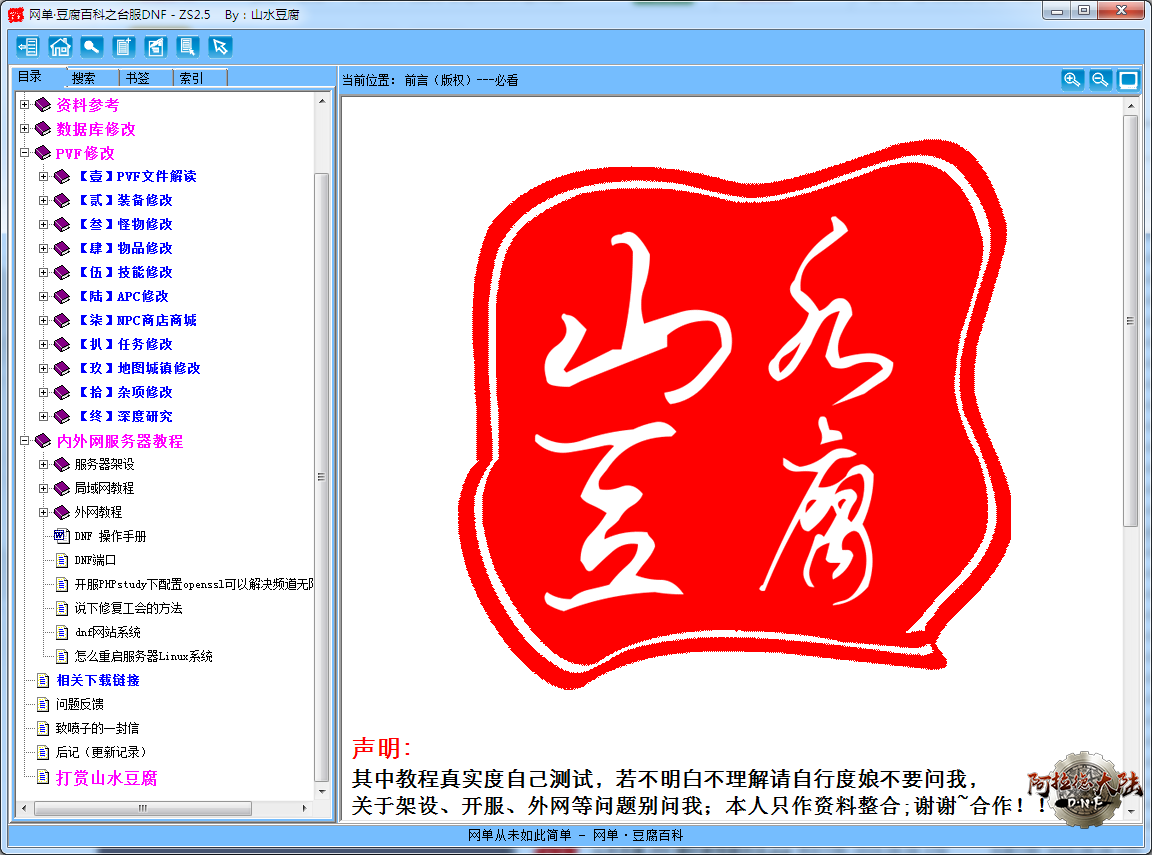Collapse the PVF修改 tree node
Image resolution: width=1152 pixels, height=855 pixels.
coord(25,153)
